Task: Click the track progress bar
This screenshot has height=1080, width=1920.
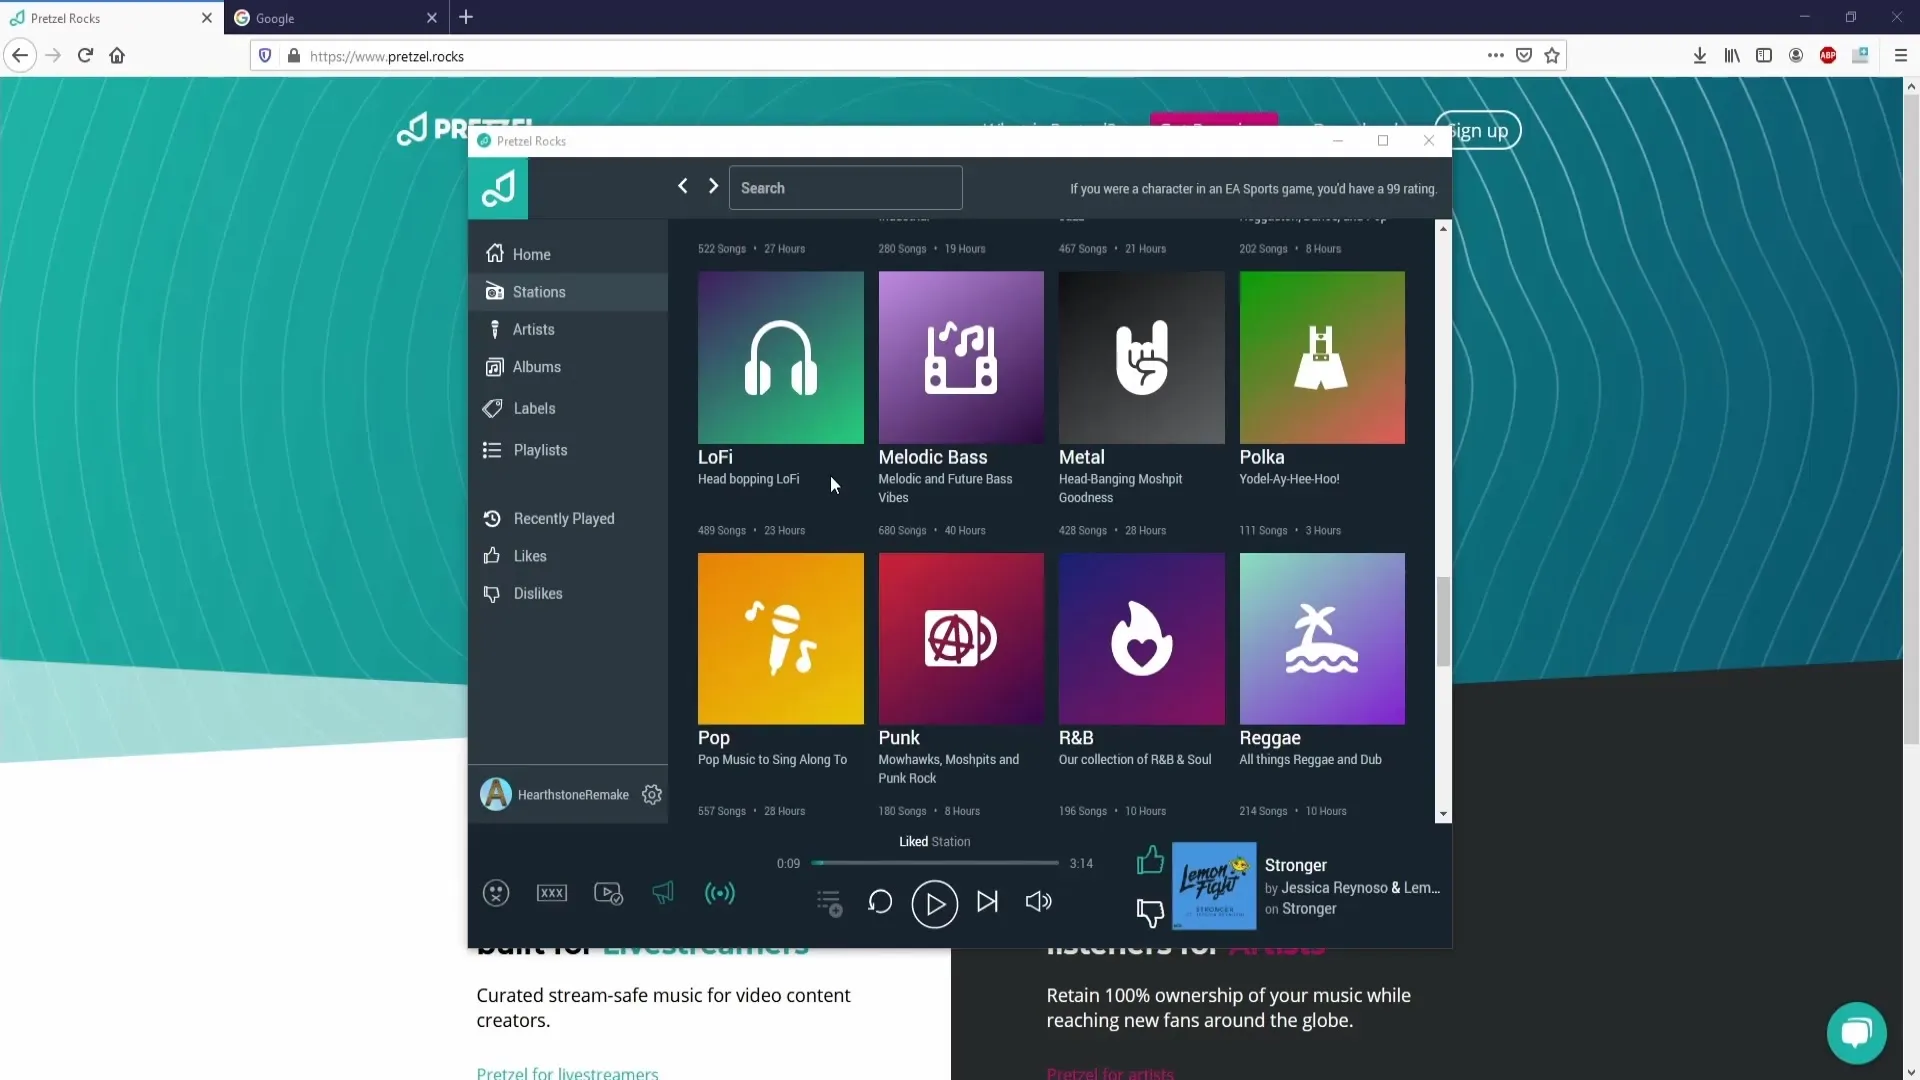Action: tap(935, 863)
